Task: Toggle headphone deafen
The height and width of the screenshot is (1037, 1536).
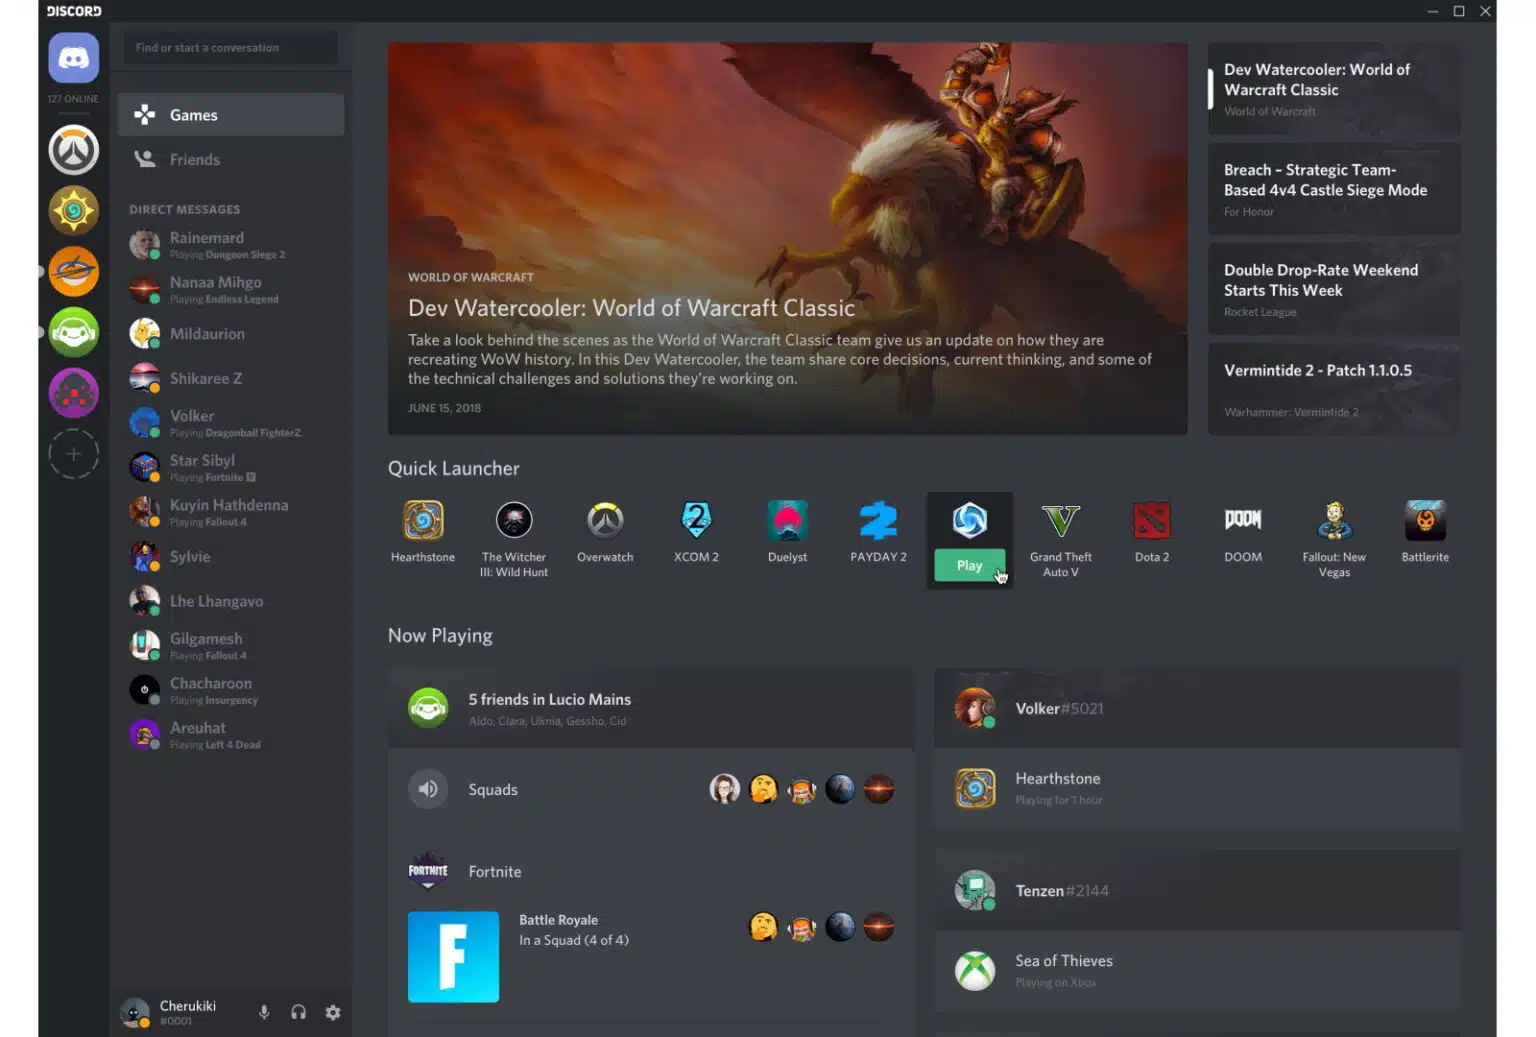Action: [298, 1012]
